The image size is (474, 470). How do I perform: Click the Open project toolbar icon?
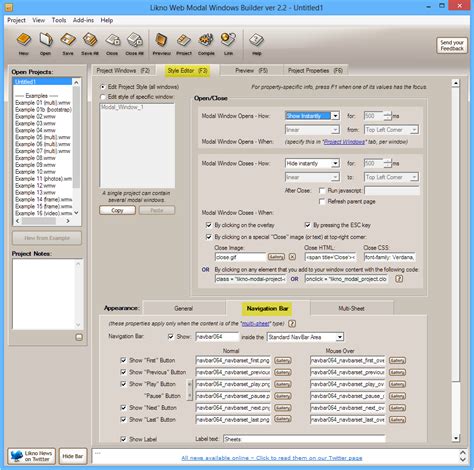coord(46,44)
